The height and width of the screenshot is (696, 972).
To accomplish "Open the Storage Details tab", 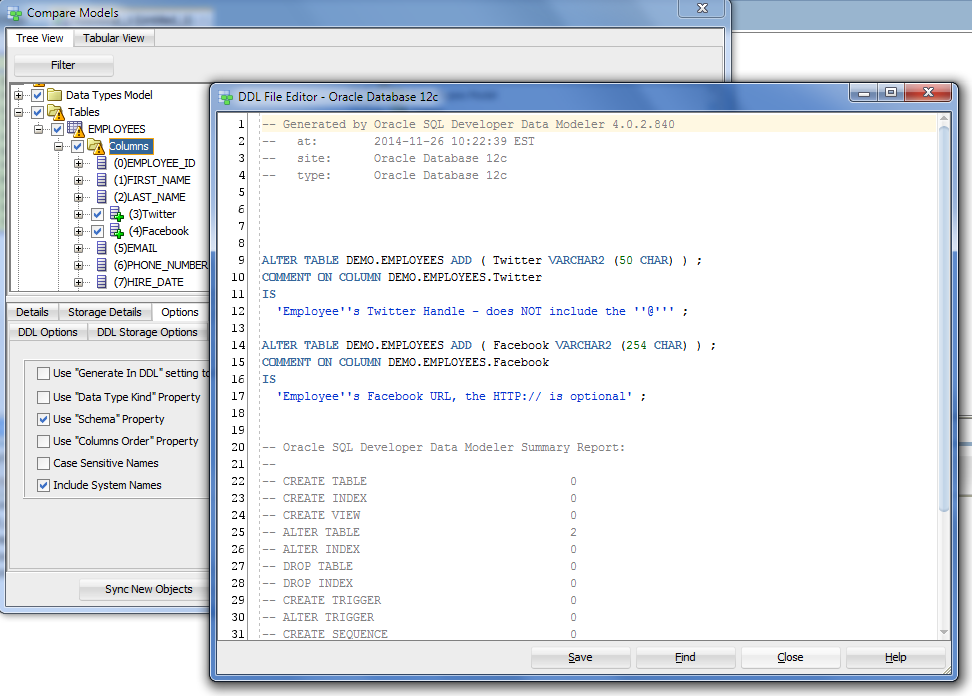I will coord(105,312).
